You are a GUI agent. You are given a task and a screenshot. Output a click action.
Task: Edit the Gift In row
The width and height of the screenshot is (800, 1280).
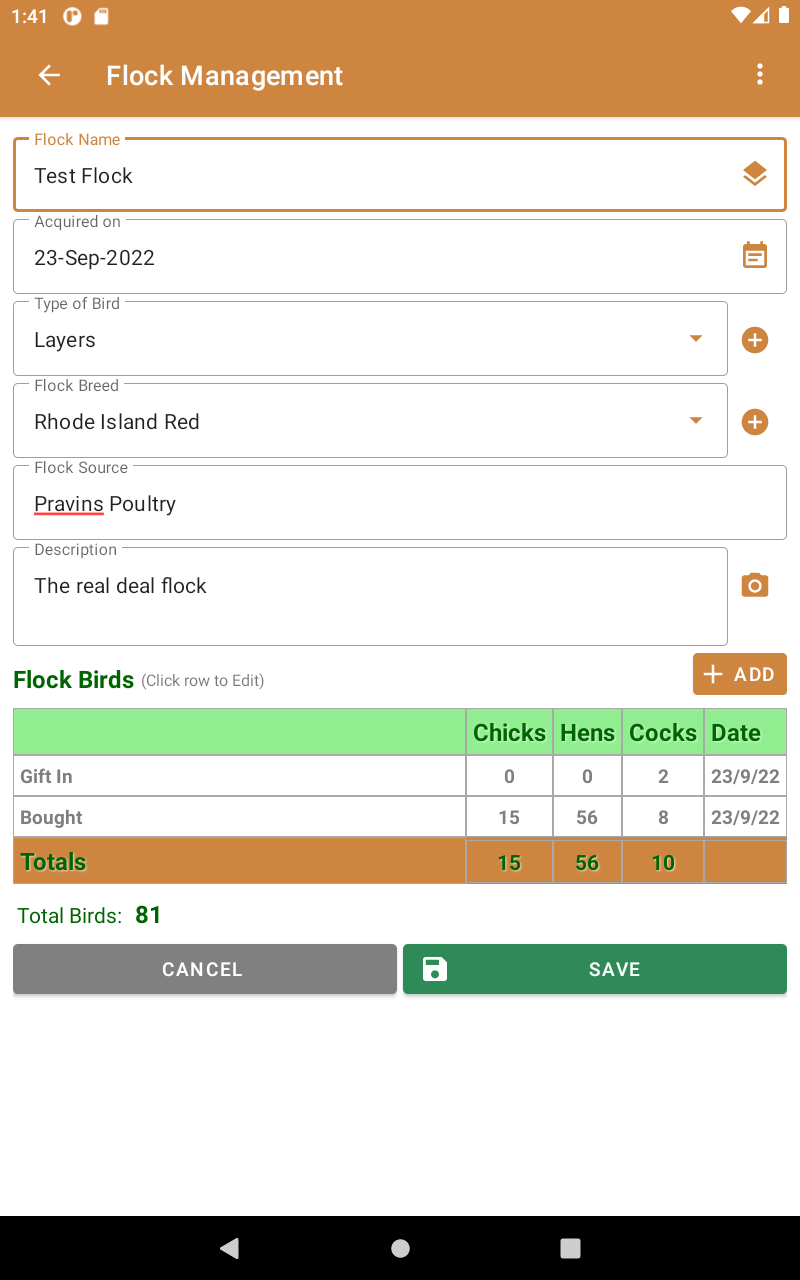click(240, 776)
